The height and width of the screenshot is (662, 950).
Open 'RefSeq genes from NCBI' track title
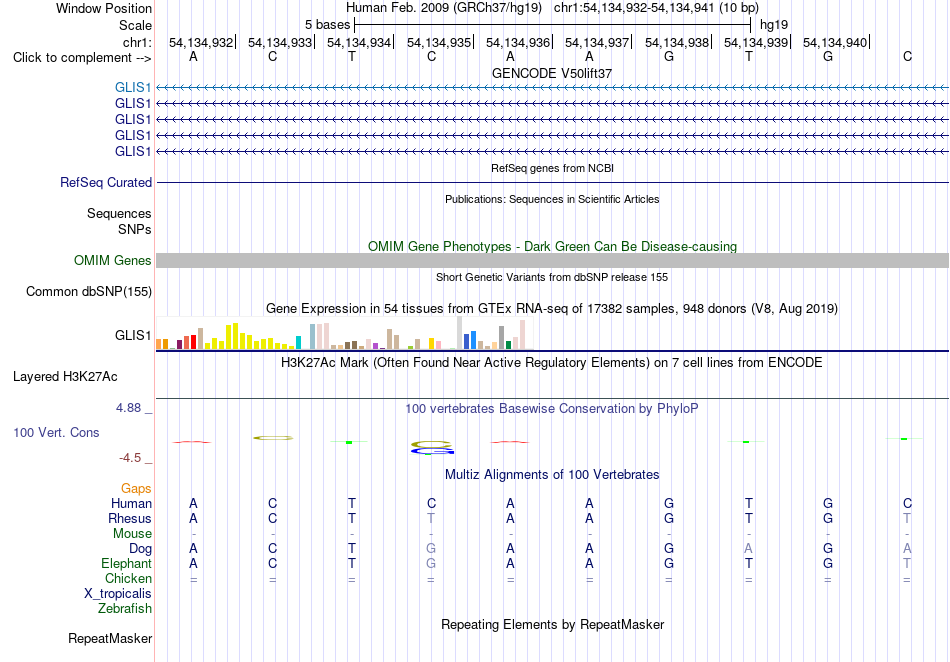[552, 168]
